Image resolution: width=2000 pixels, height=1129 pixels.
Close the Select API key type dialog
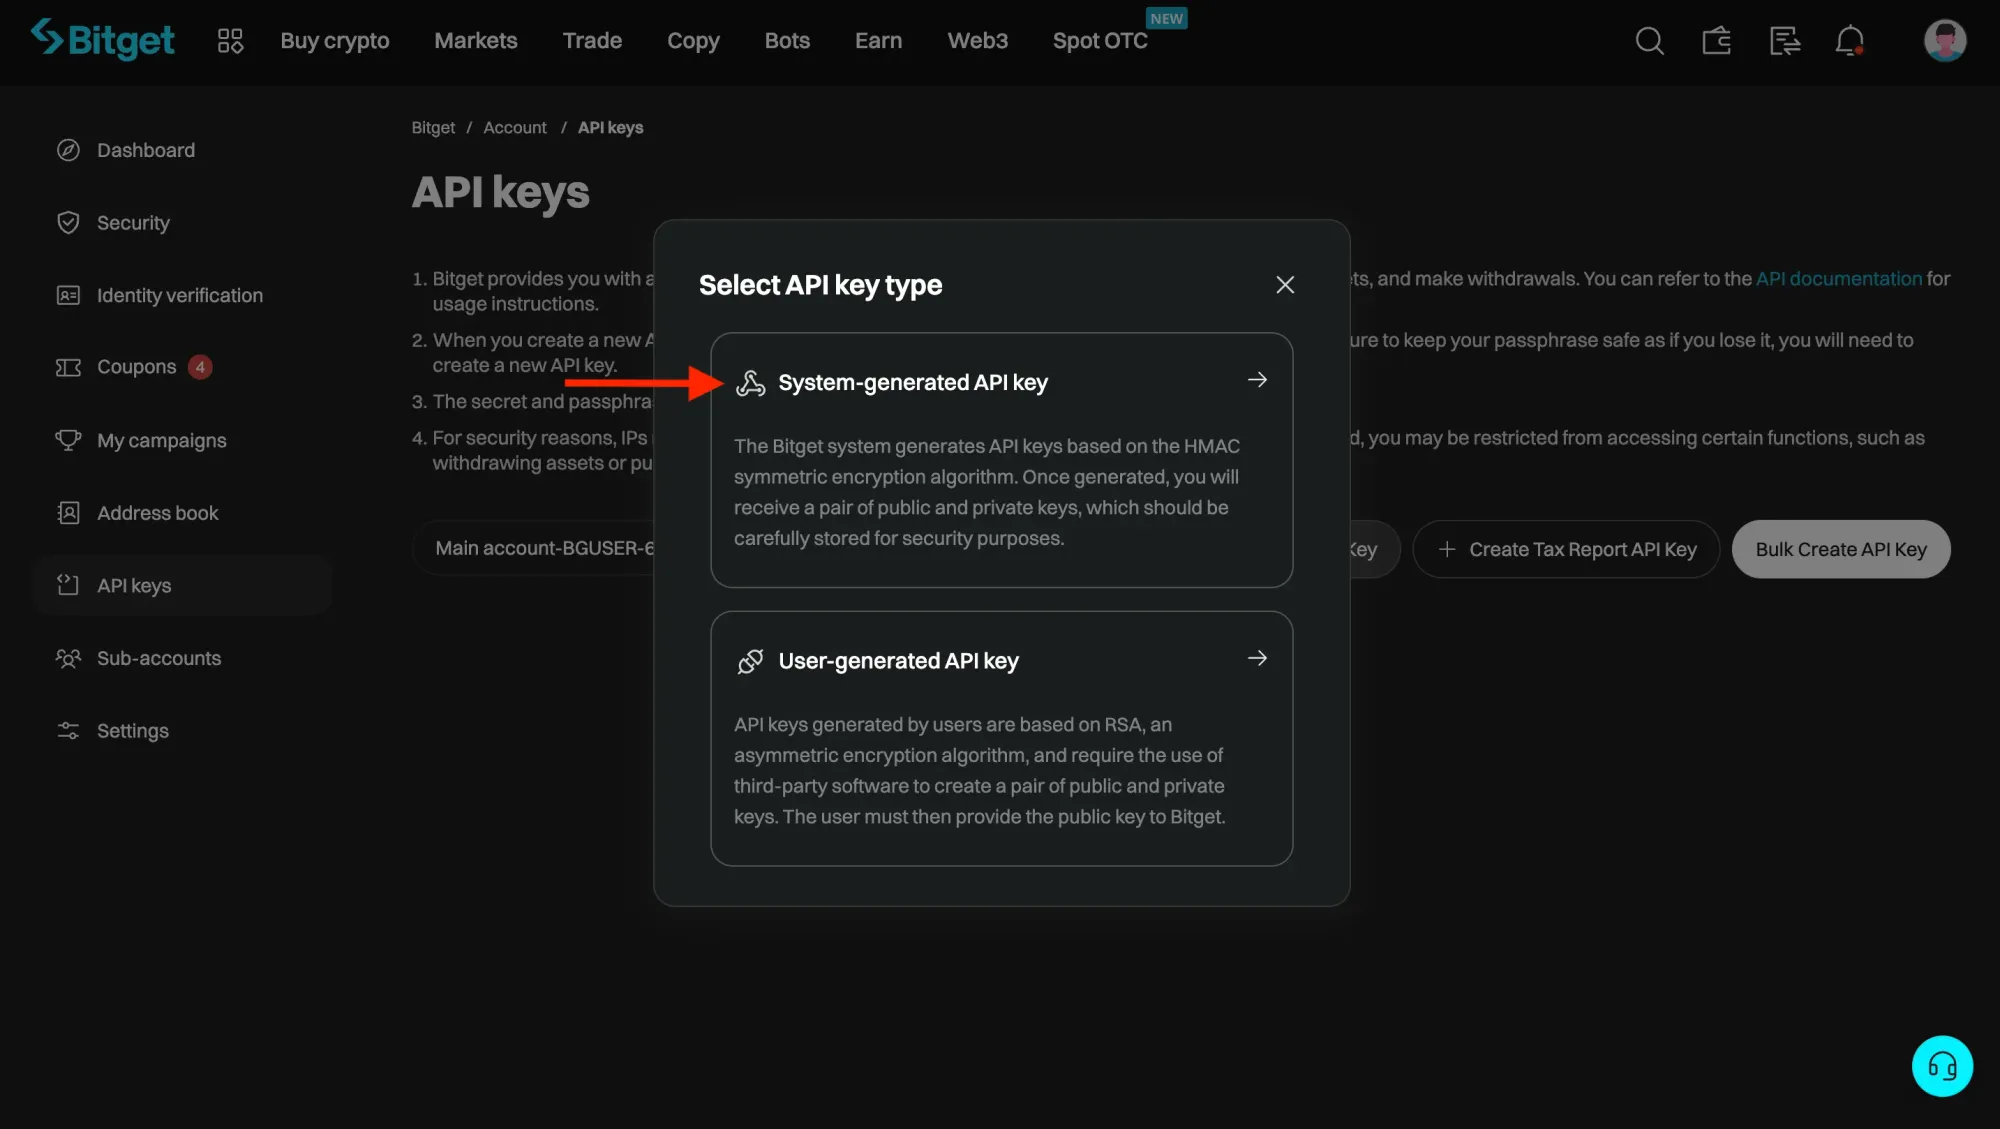(x=1285, y=285)
